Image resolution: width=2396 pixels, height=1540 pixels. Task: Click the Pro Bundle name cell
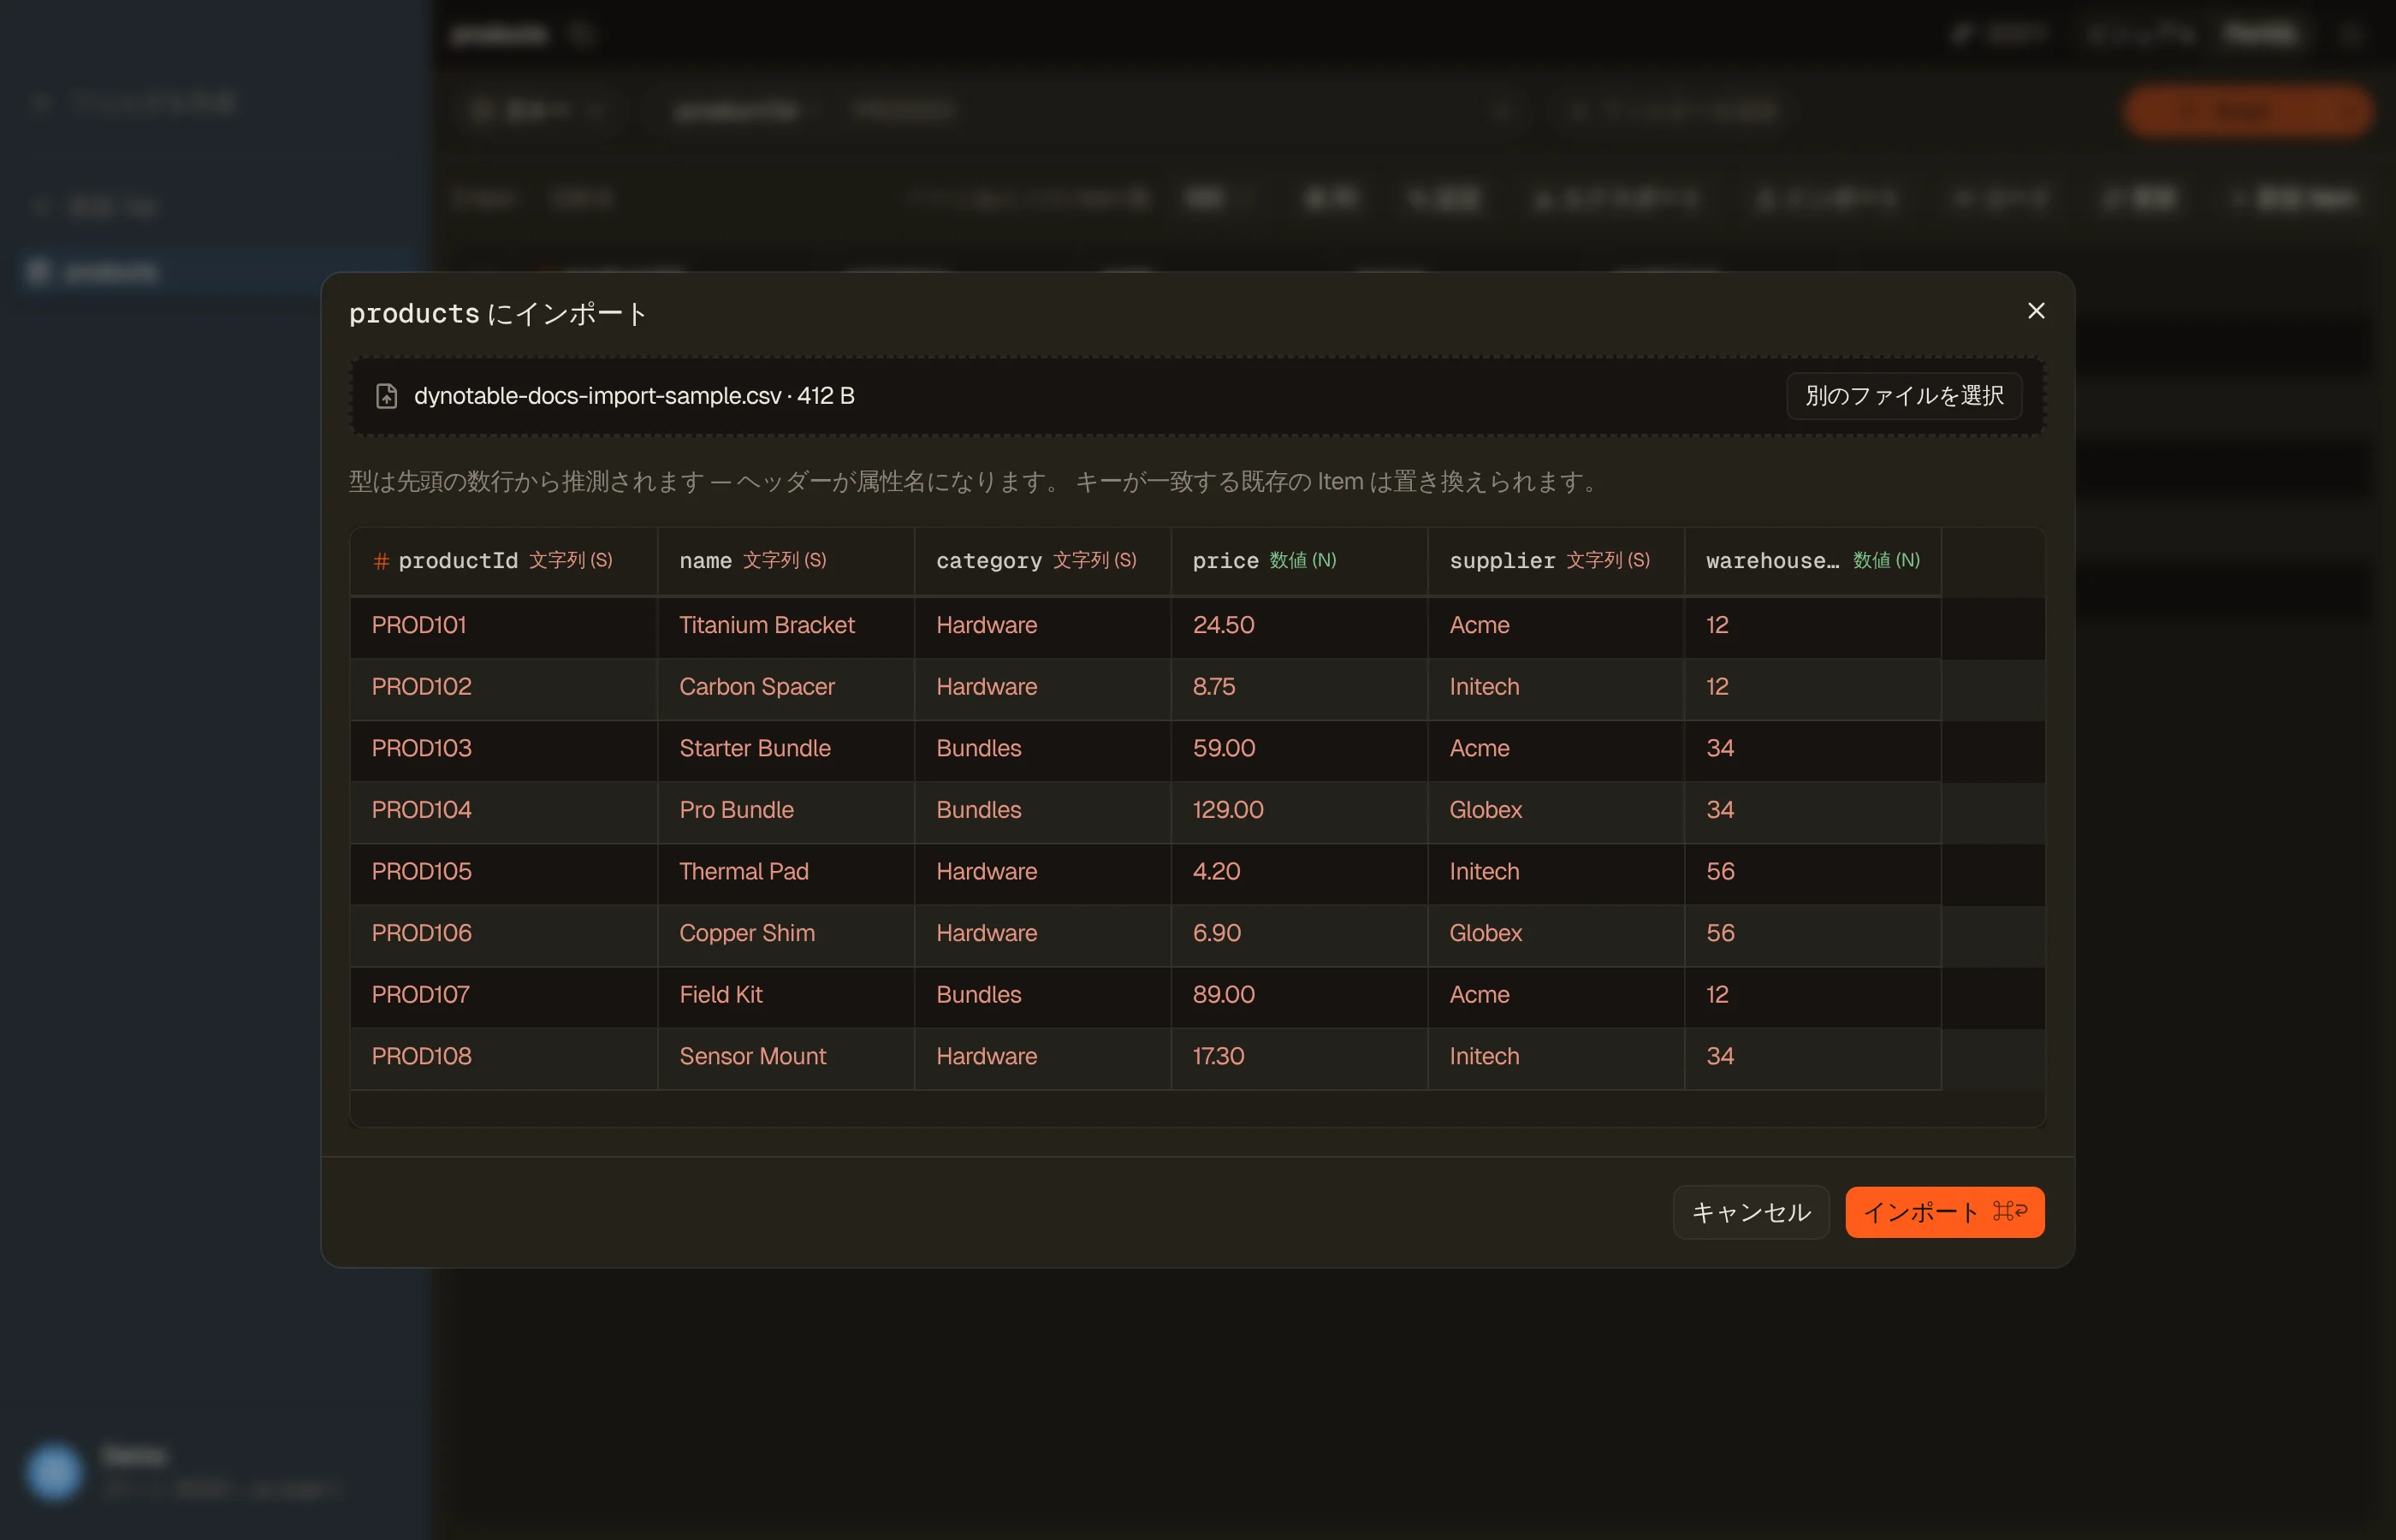[x=786, y=811]
